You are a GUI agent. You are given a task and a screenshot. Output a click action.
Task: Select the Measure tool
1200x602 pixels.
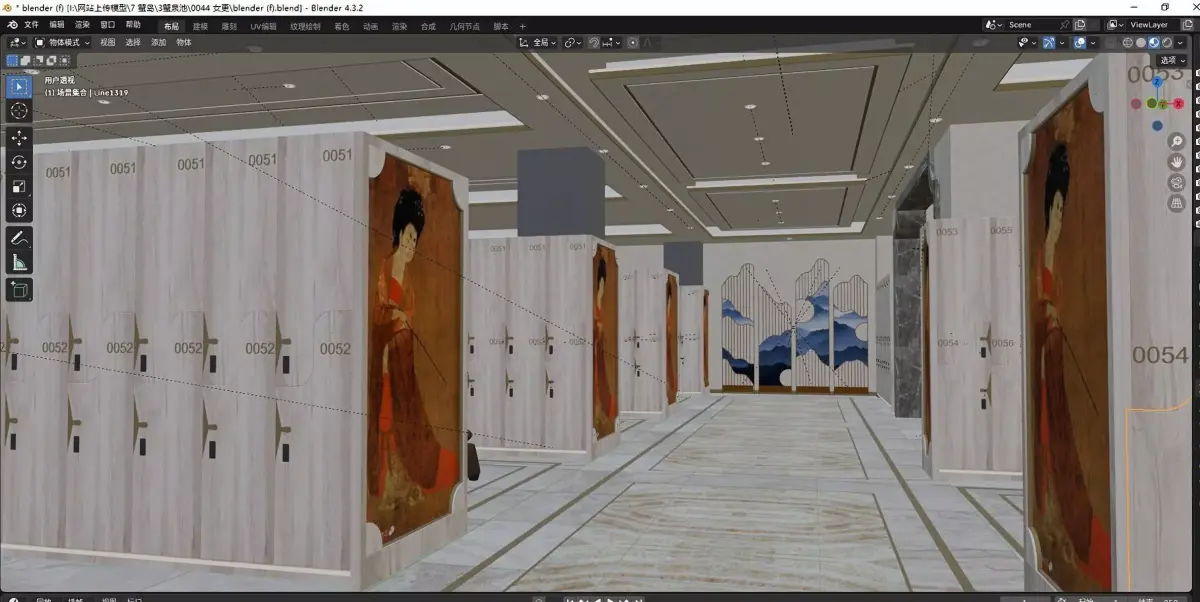19,262
